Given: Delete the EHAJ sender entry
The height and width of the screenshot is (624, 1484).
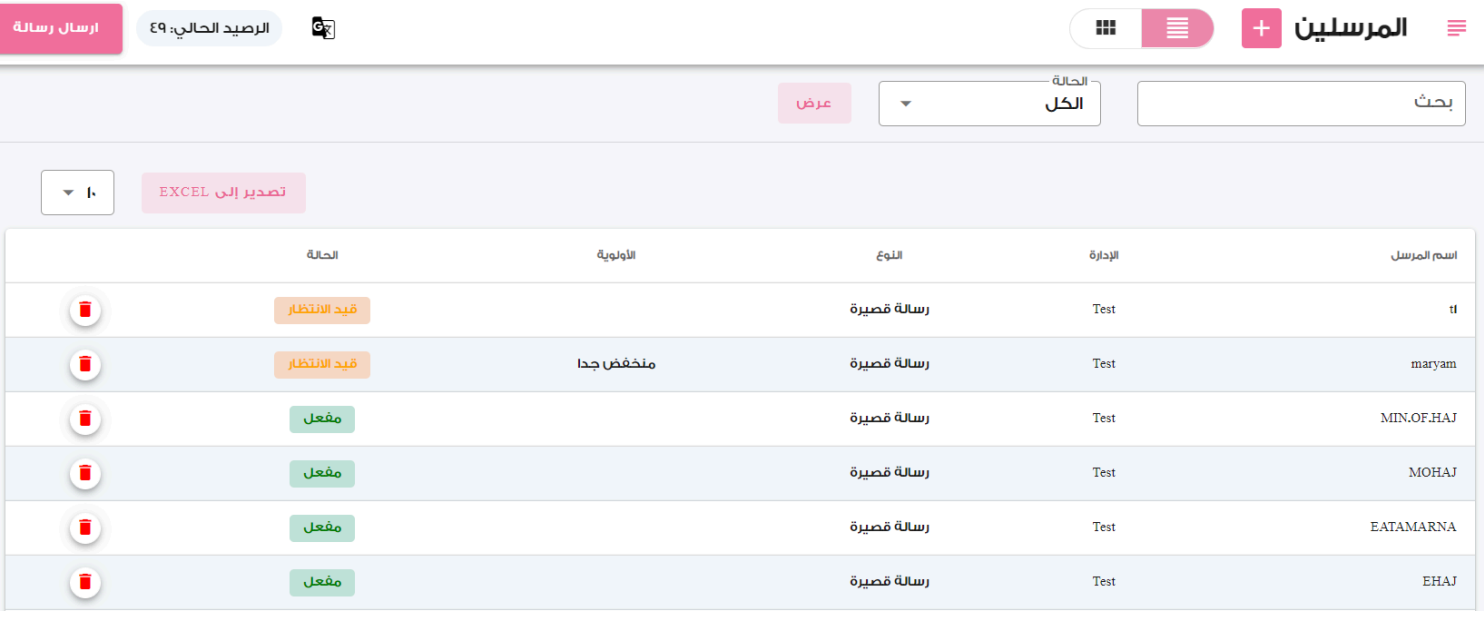Looking at the screenshot, I should [x=85, y=581].
